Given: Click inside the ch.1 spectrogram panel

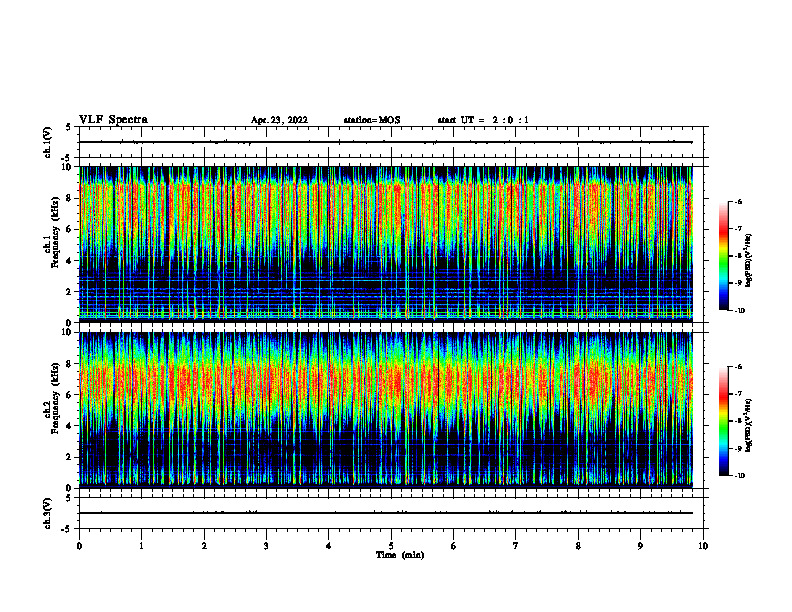Looking at the screenshot, I should [x=386, y=244].
